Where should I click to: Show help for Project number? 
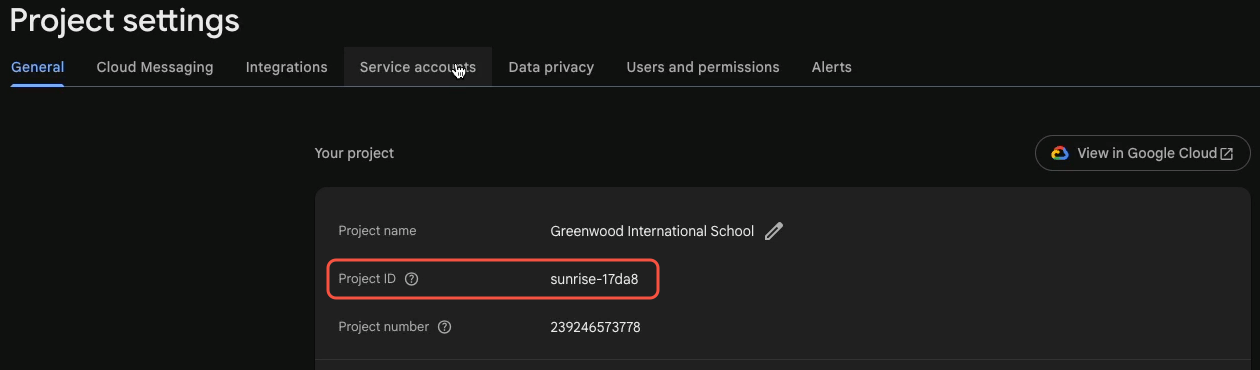444,327
